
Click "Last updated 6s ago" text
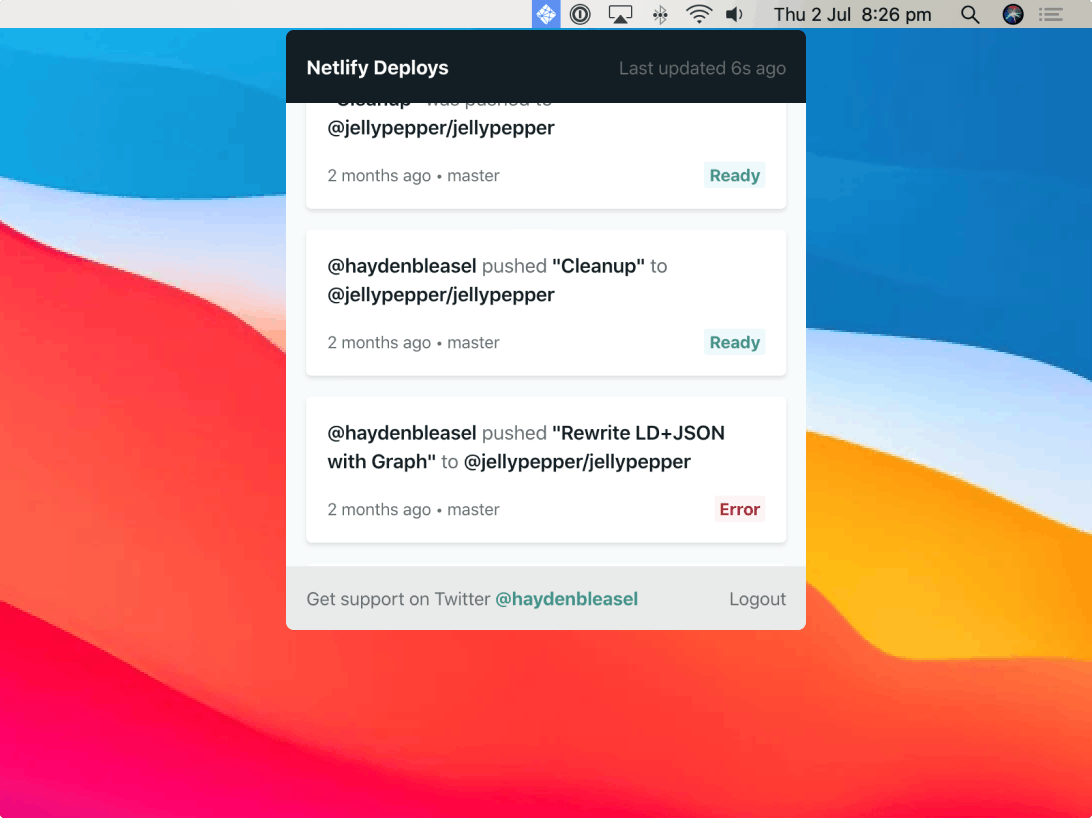click(702, 68)
